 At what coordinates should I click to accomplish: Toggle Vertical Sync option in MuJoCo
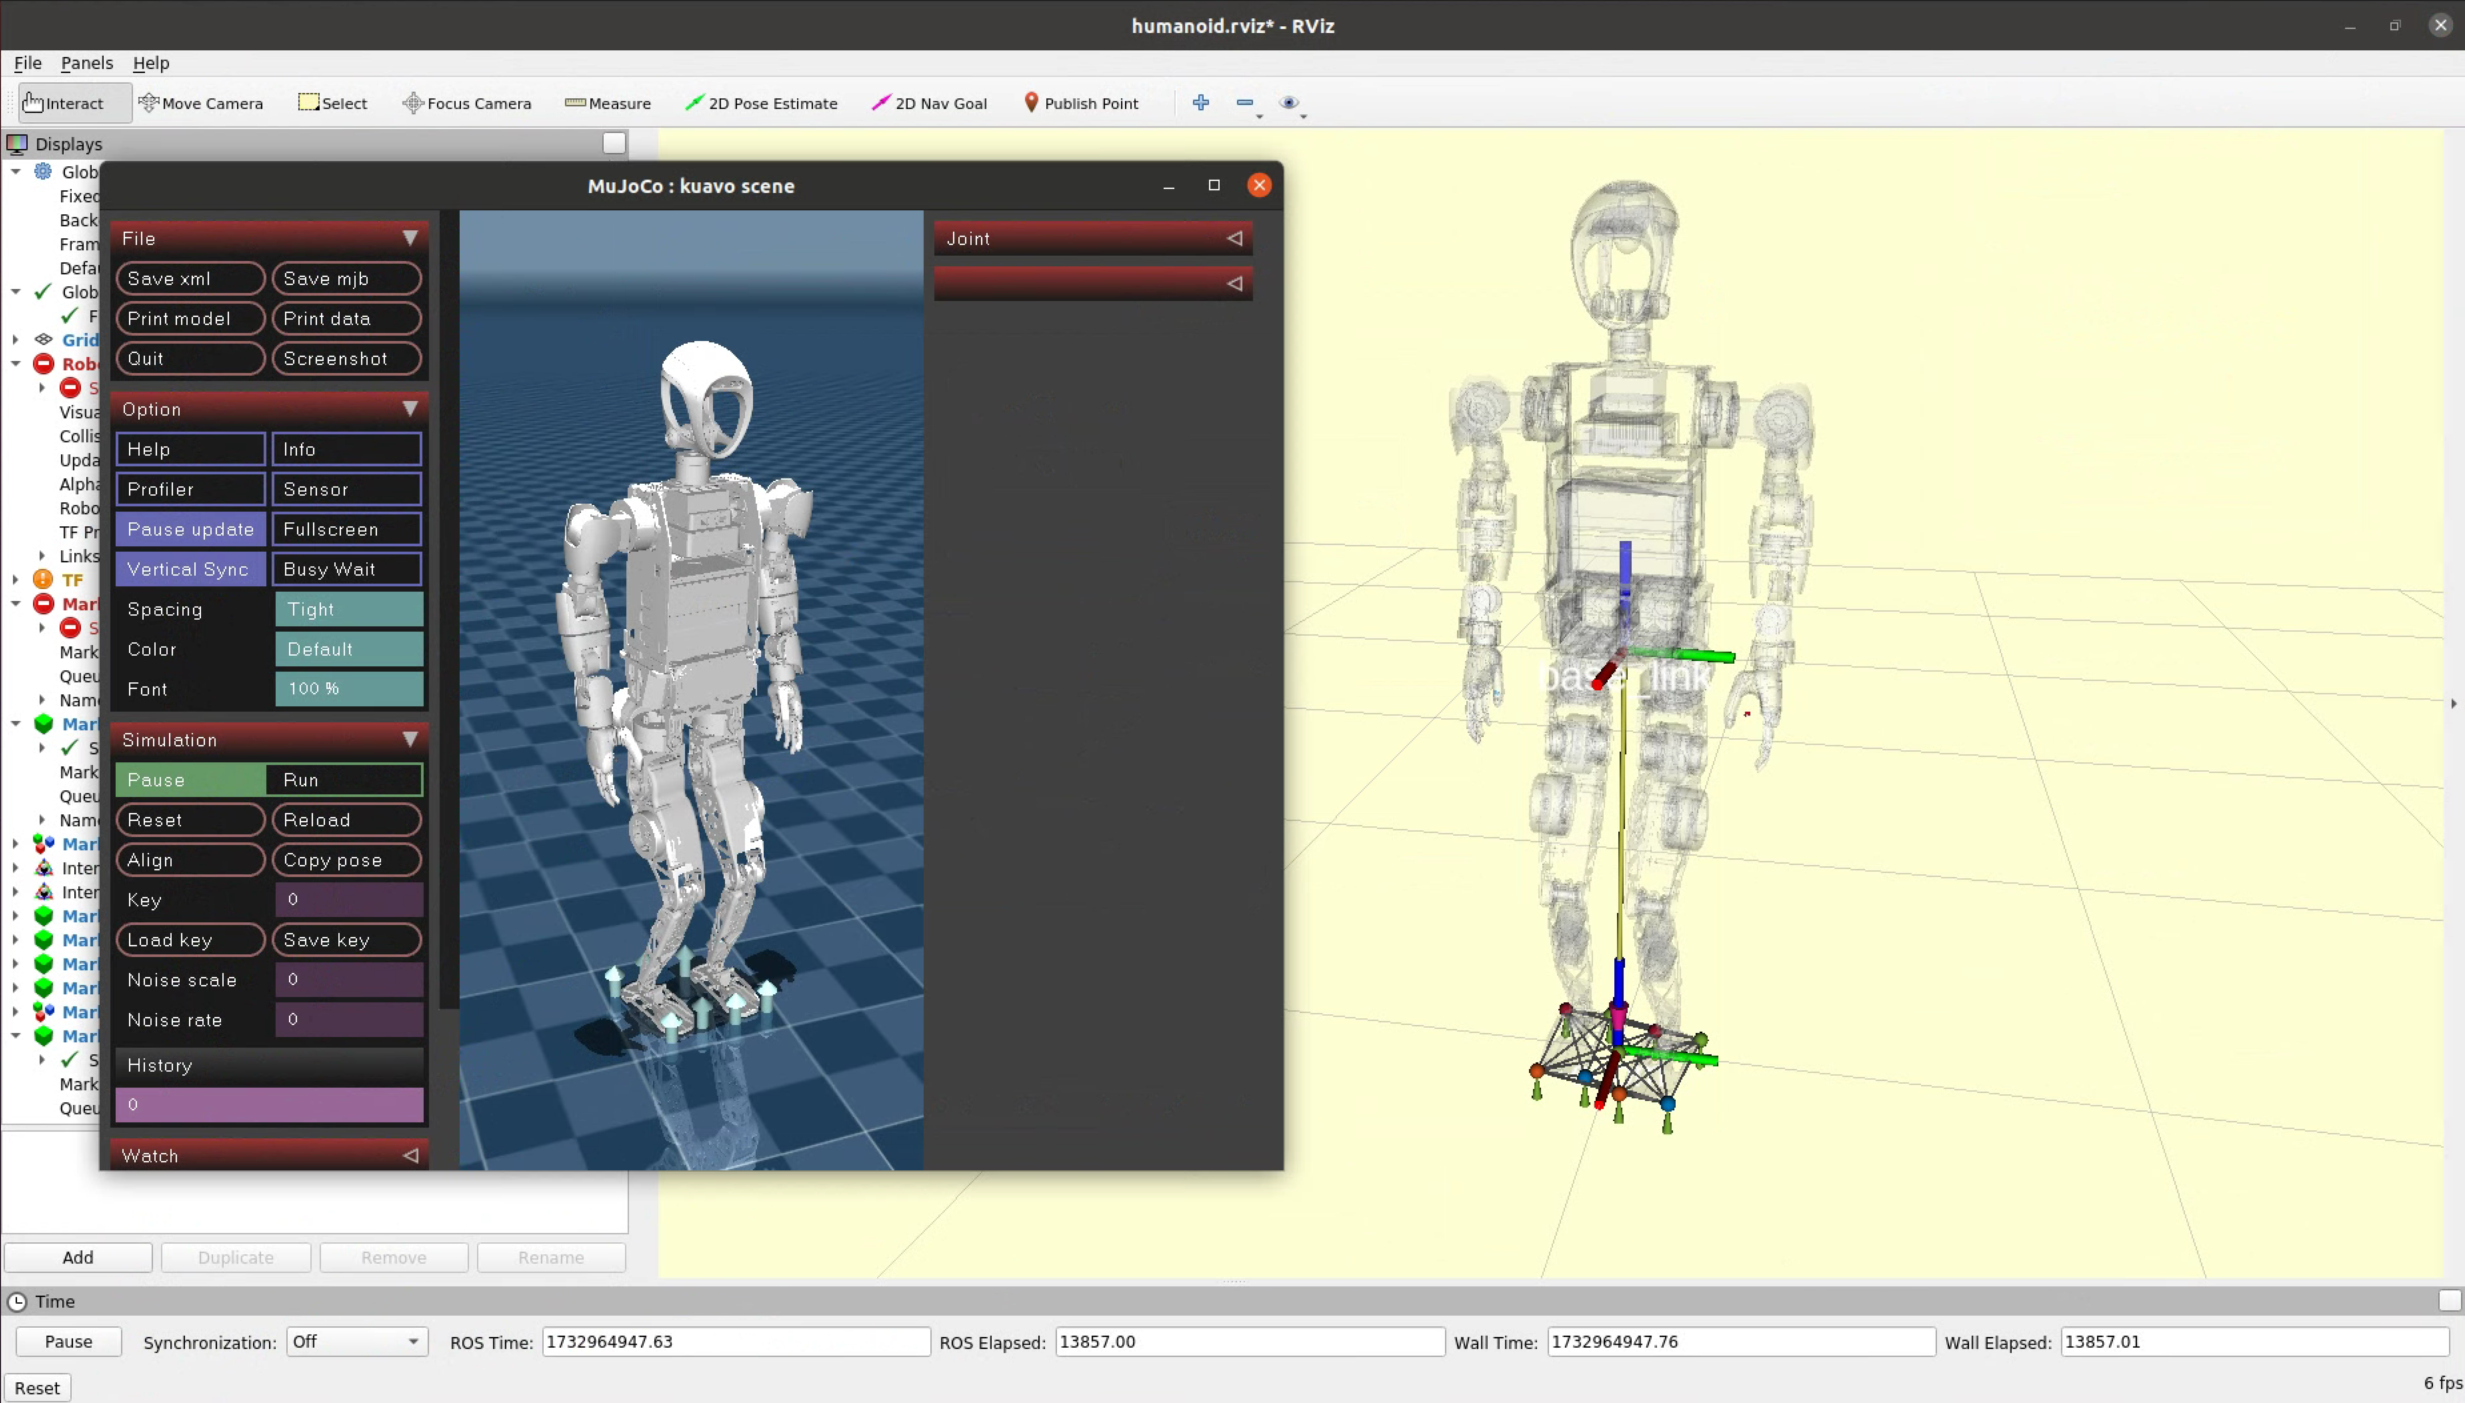(190, 569)
